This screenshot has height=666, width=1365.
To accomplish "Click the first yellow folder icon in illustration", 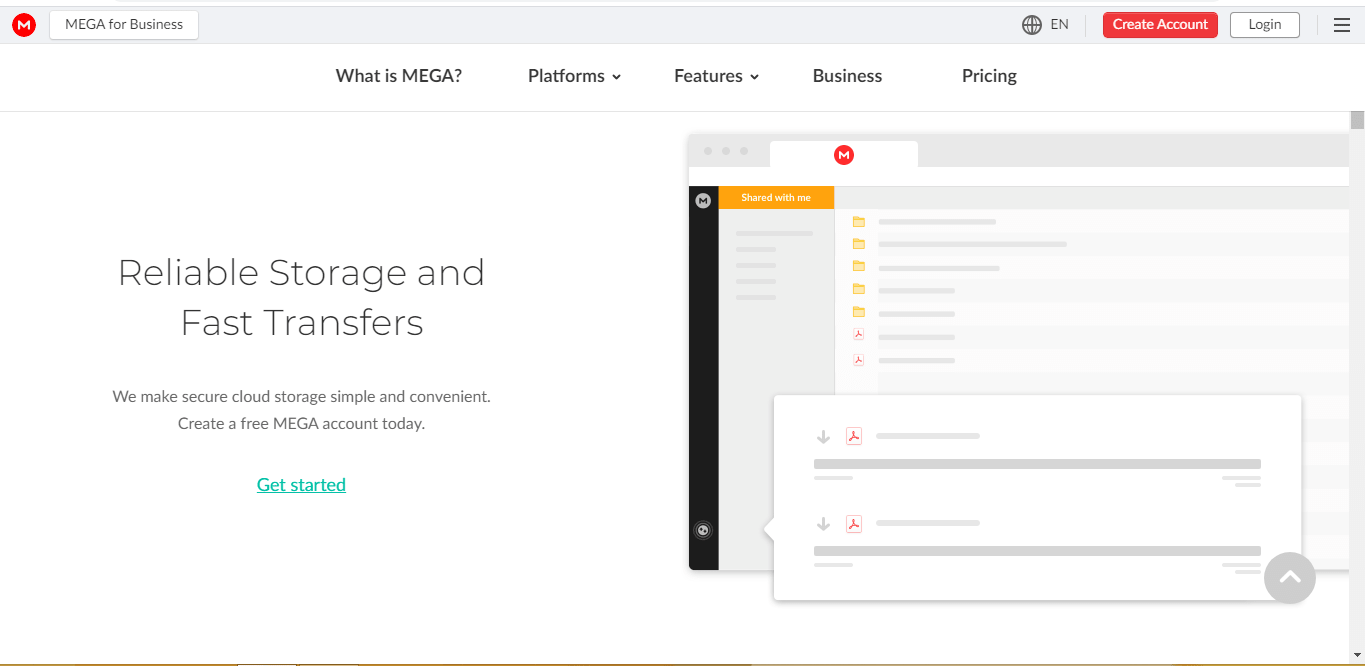I will (858, 222).
